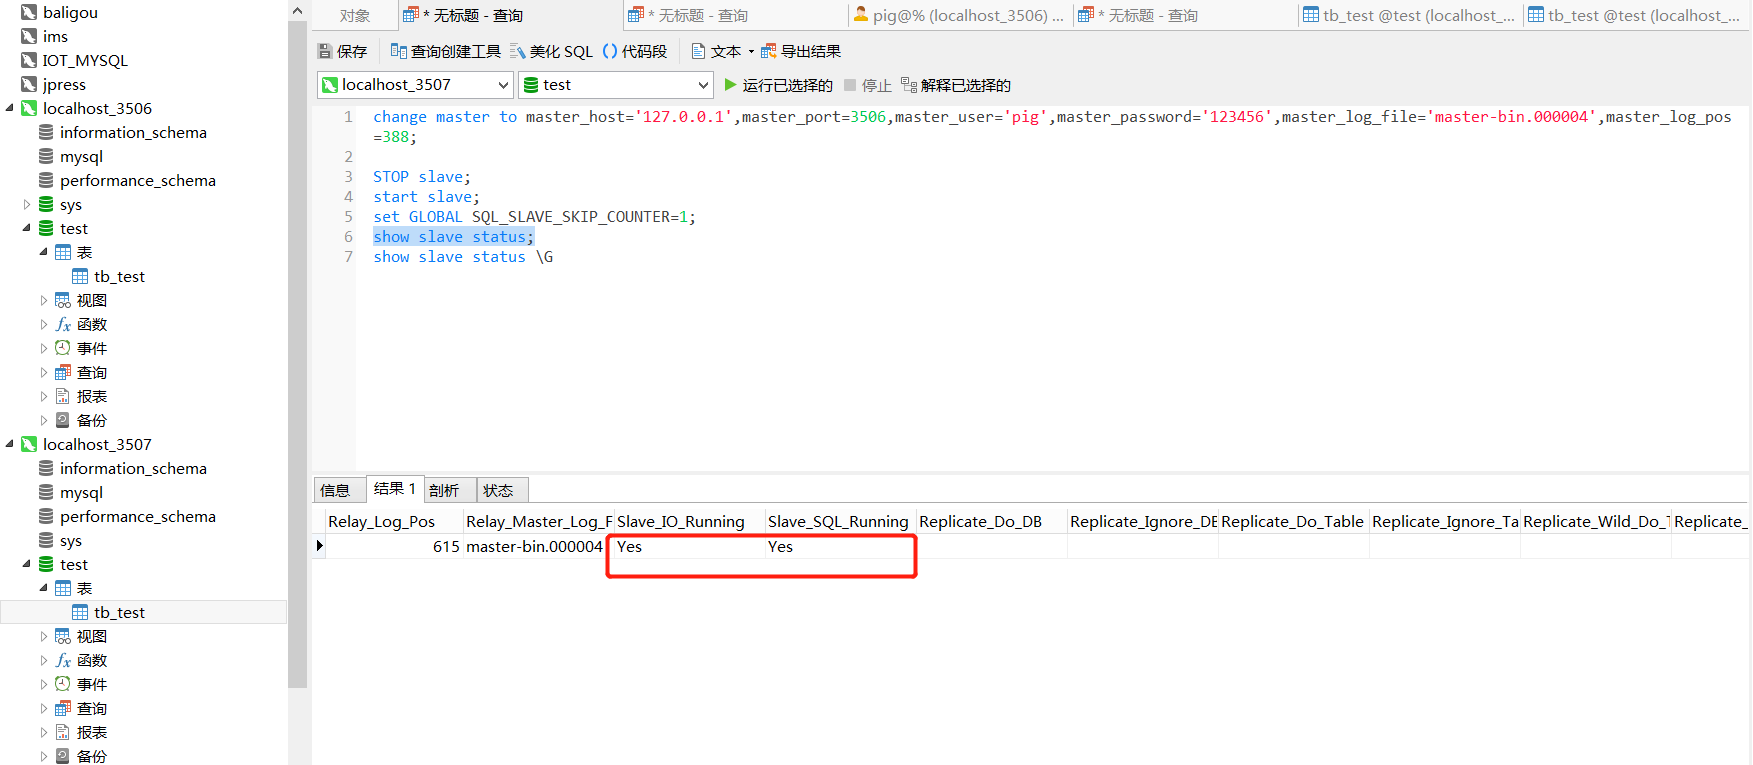This screenshot has width=1753, height=765.
Task: Click the Replicate_Do_DB column header
Action: pos(991,521)
